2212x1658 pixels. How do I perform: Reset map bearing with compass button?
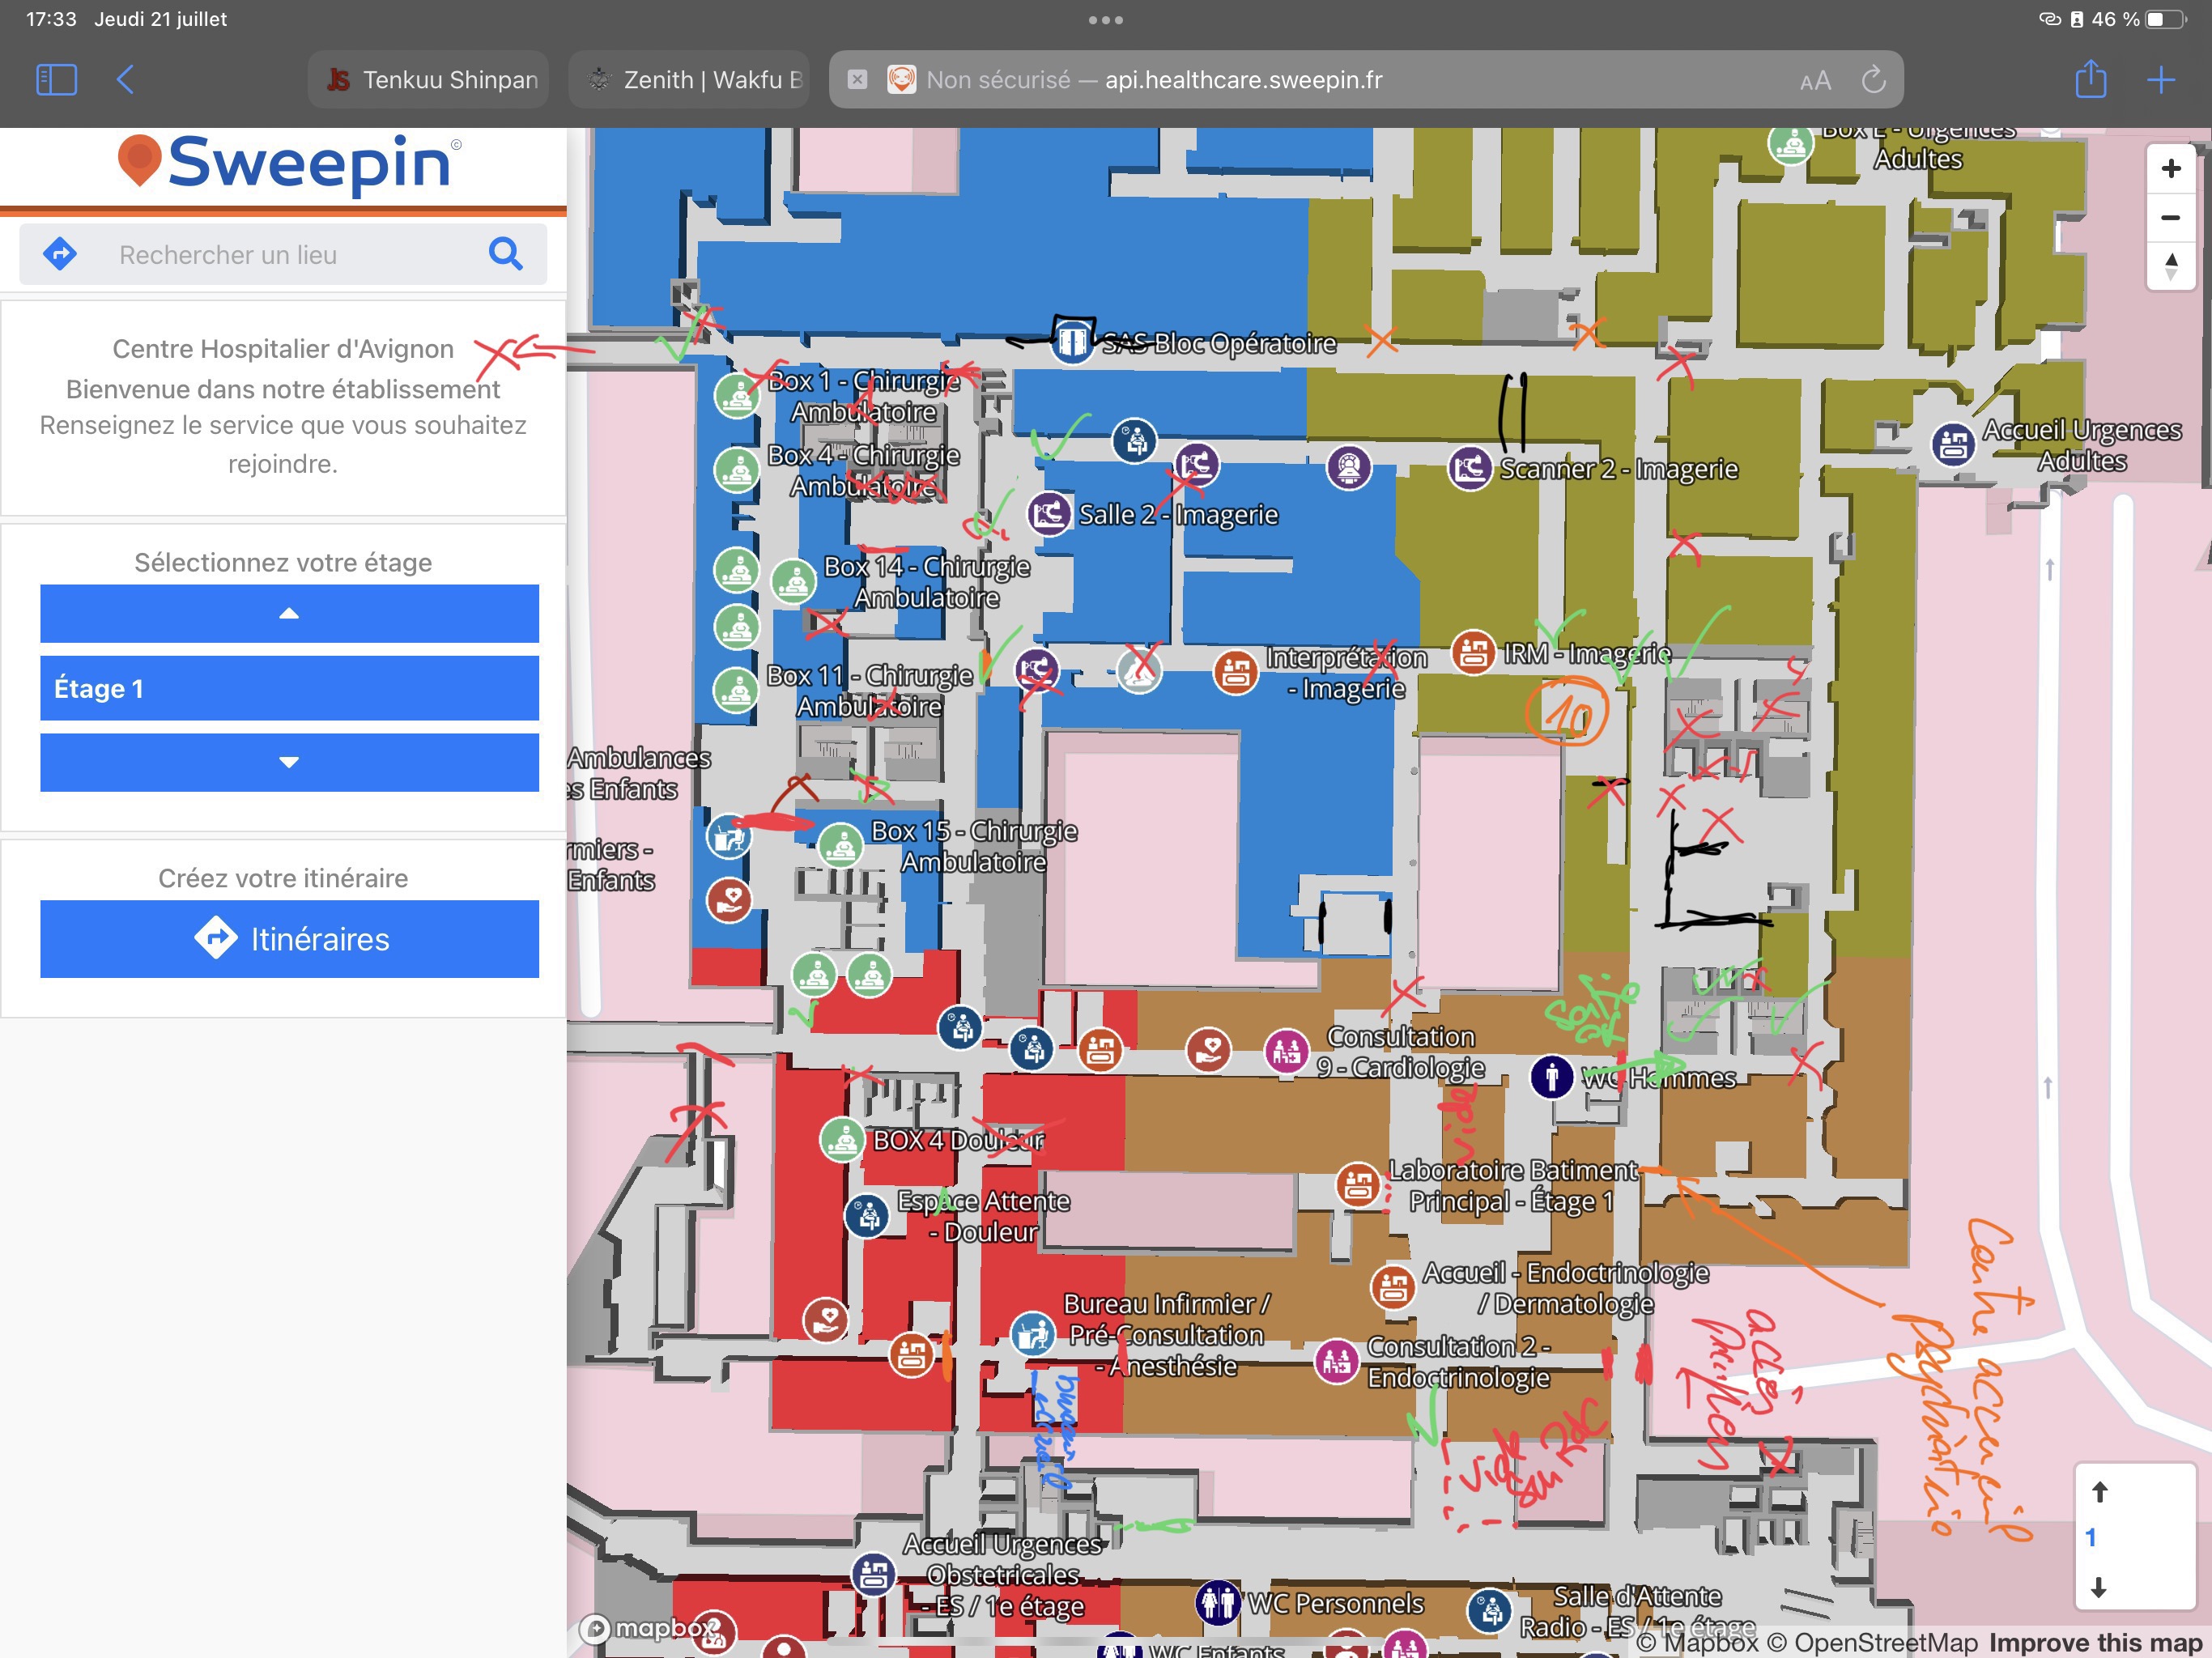pyautogui.click(x=2170, y=266)
